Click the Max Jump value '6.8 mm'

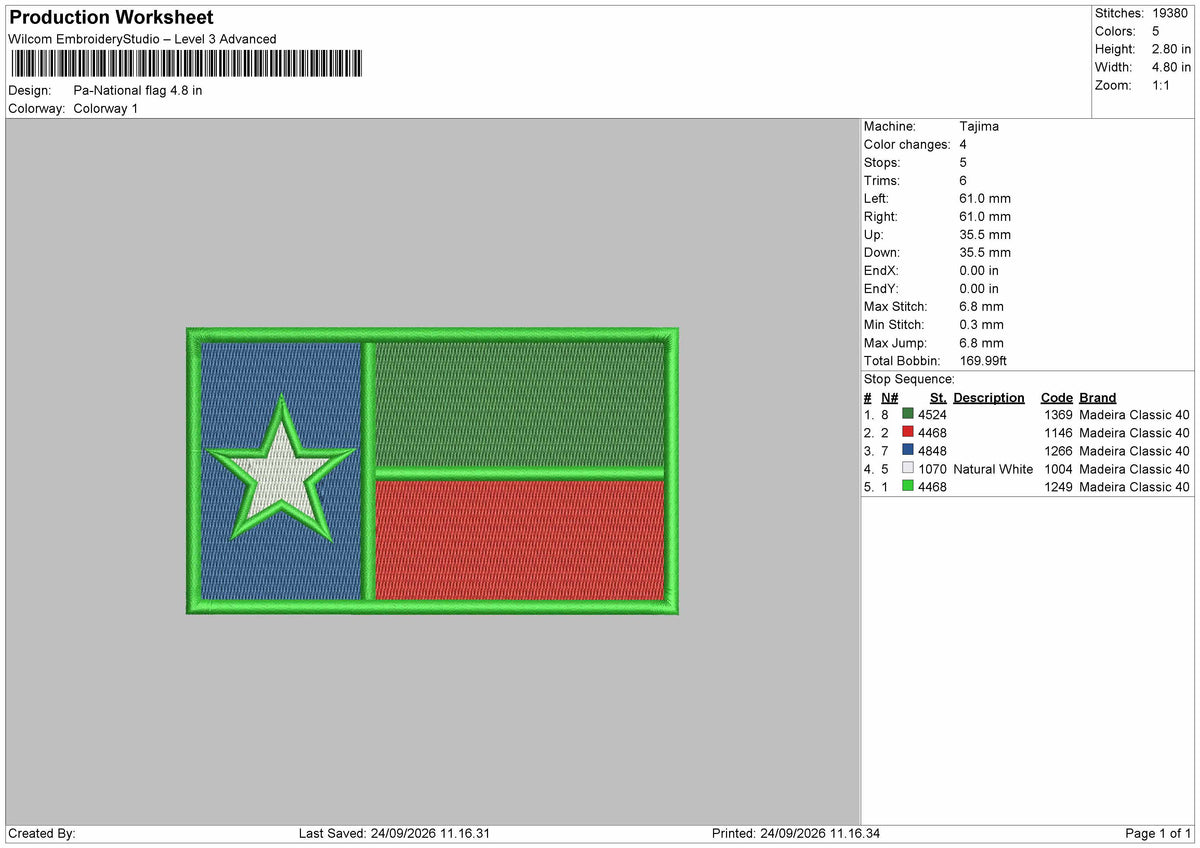tap(981, 342)
